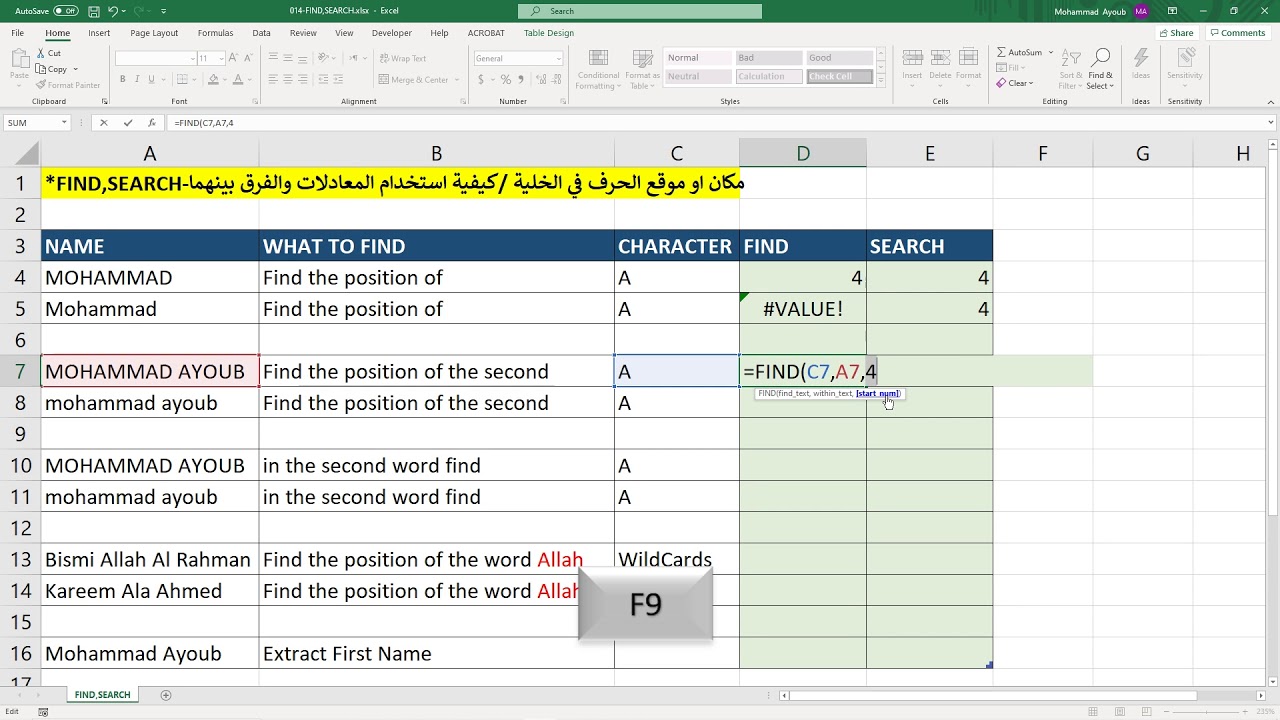This screenshot has width=1280, height=720.
Task: Apply the Good cell style
Action: click(x=839, y=58)
